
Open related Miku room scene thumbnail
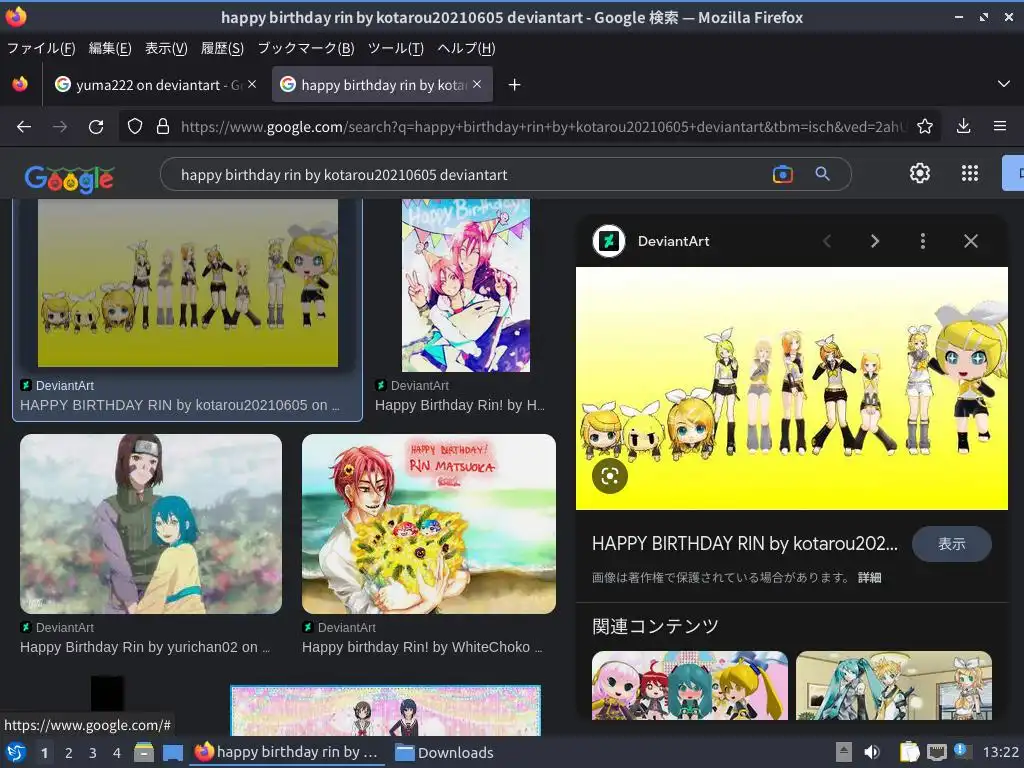(893, 685)
